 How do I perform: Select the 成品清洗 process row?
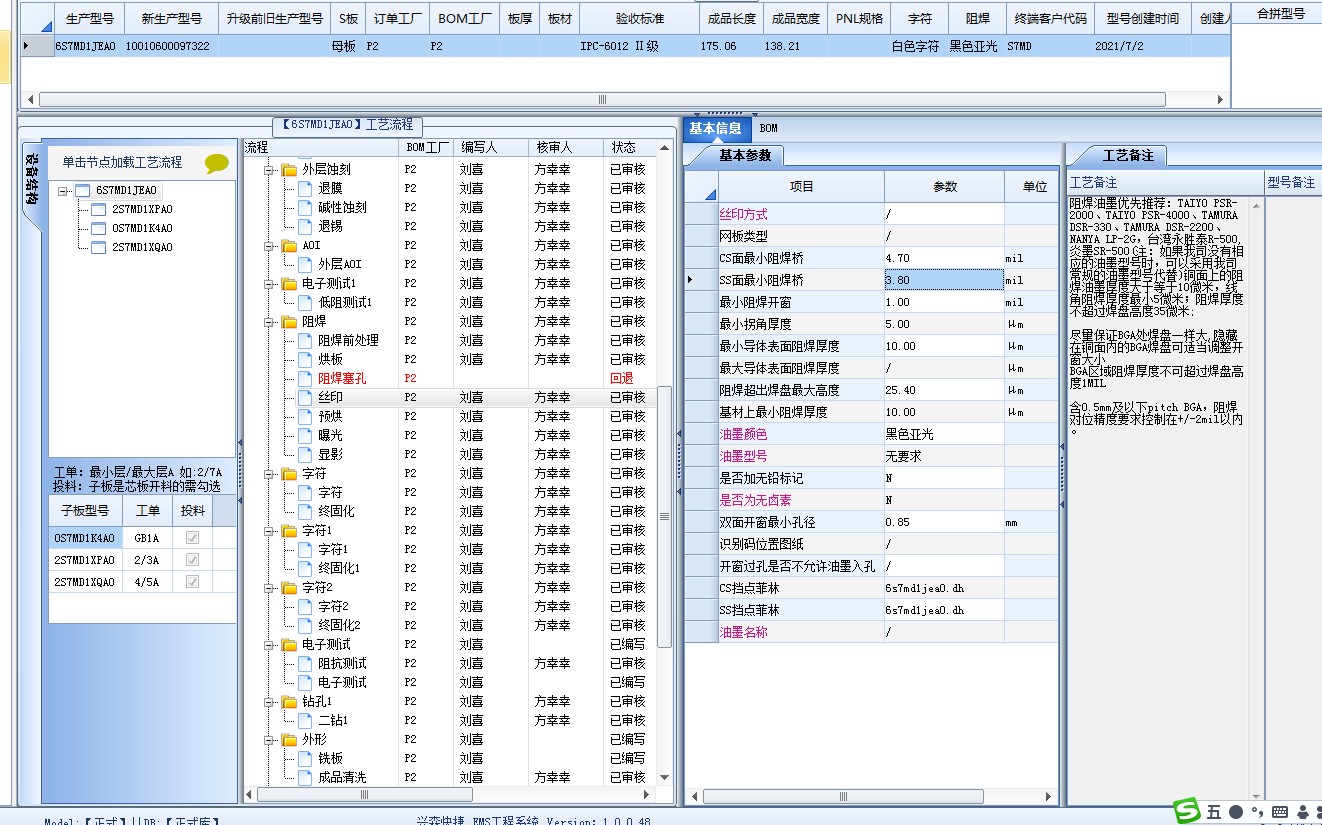(x=450, y=778)
